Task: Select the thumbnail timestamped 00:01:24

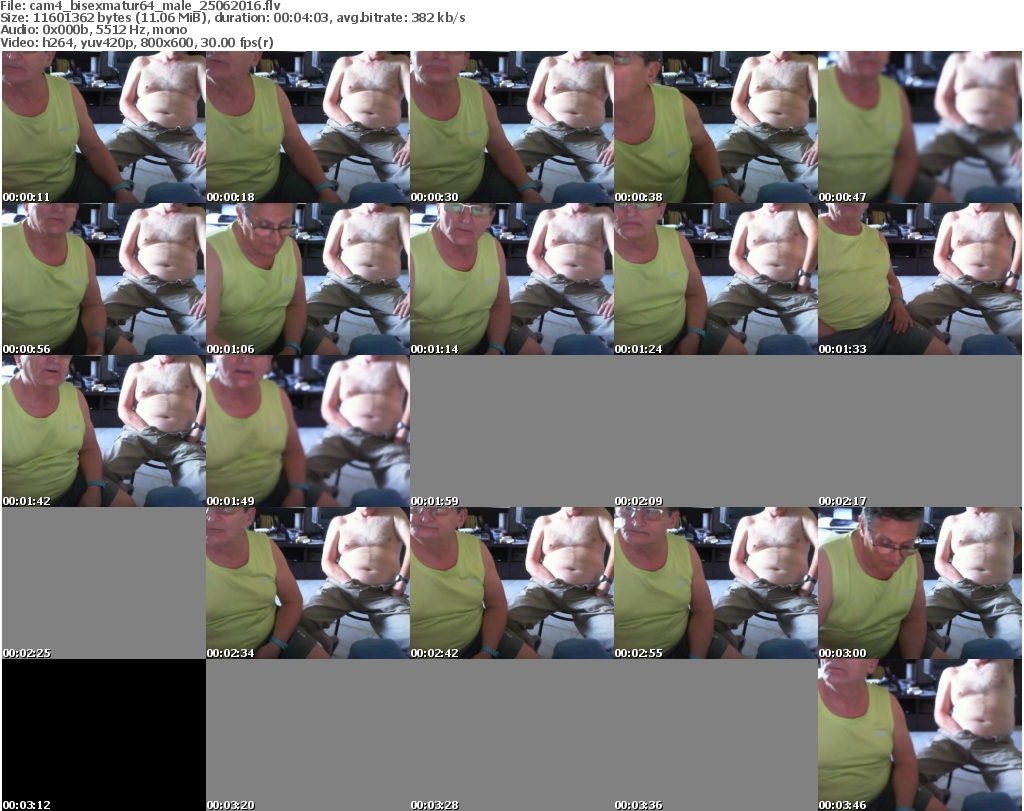Action: click(x=716, y=279)
